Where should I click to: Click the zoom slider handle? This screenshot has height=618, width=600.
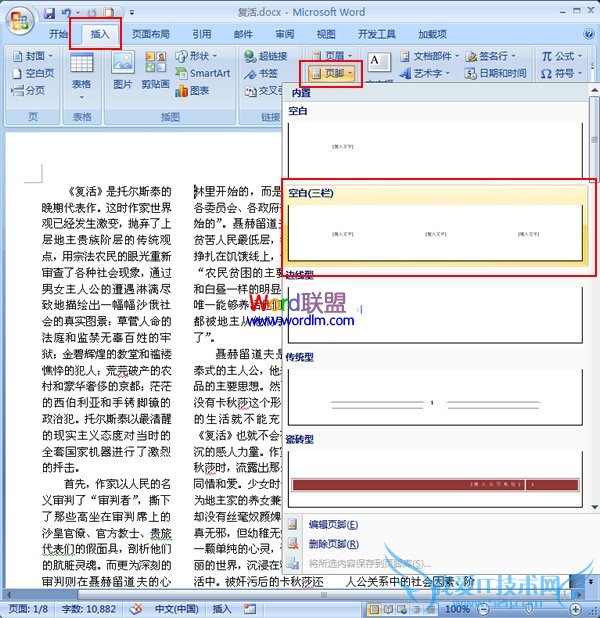[x=529, y=609]
